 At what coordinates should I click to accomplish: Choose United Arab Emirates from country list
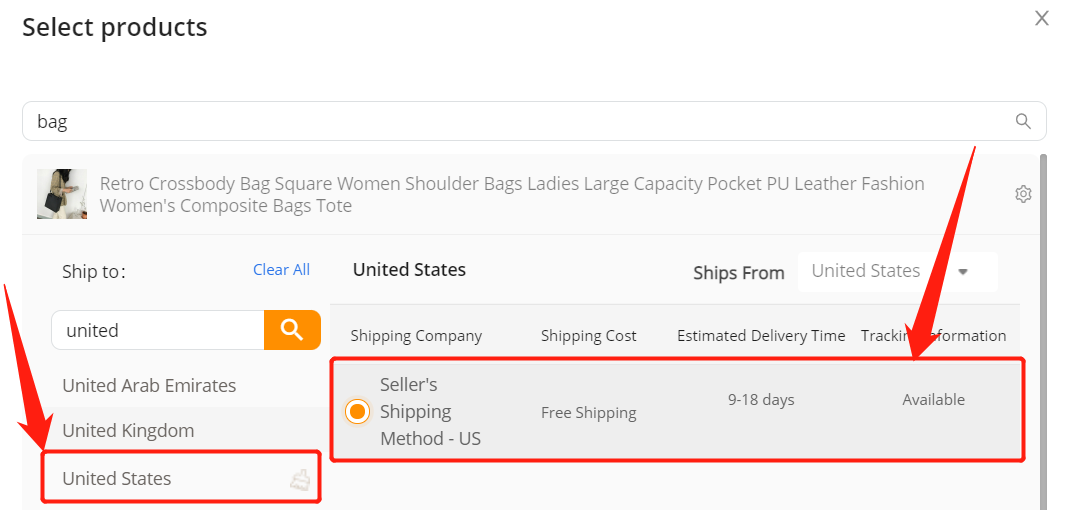[x=149, y=386]
